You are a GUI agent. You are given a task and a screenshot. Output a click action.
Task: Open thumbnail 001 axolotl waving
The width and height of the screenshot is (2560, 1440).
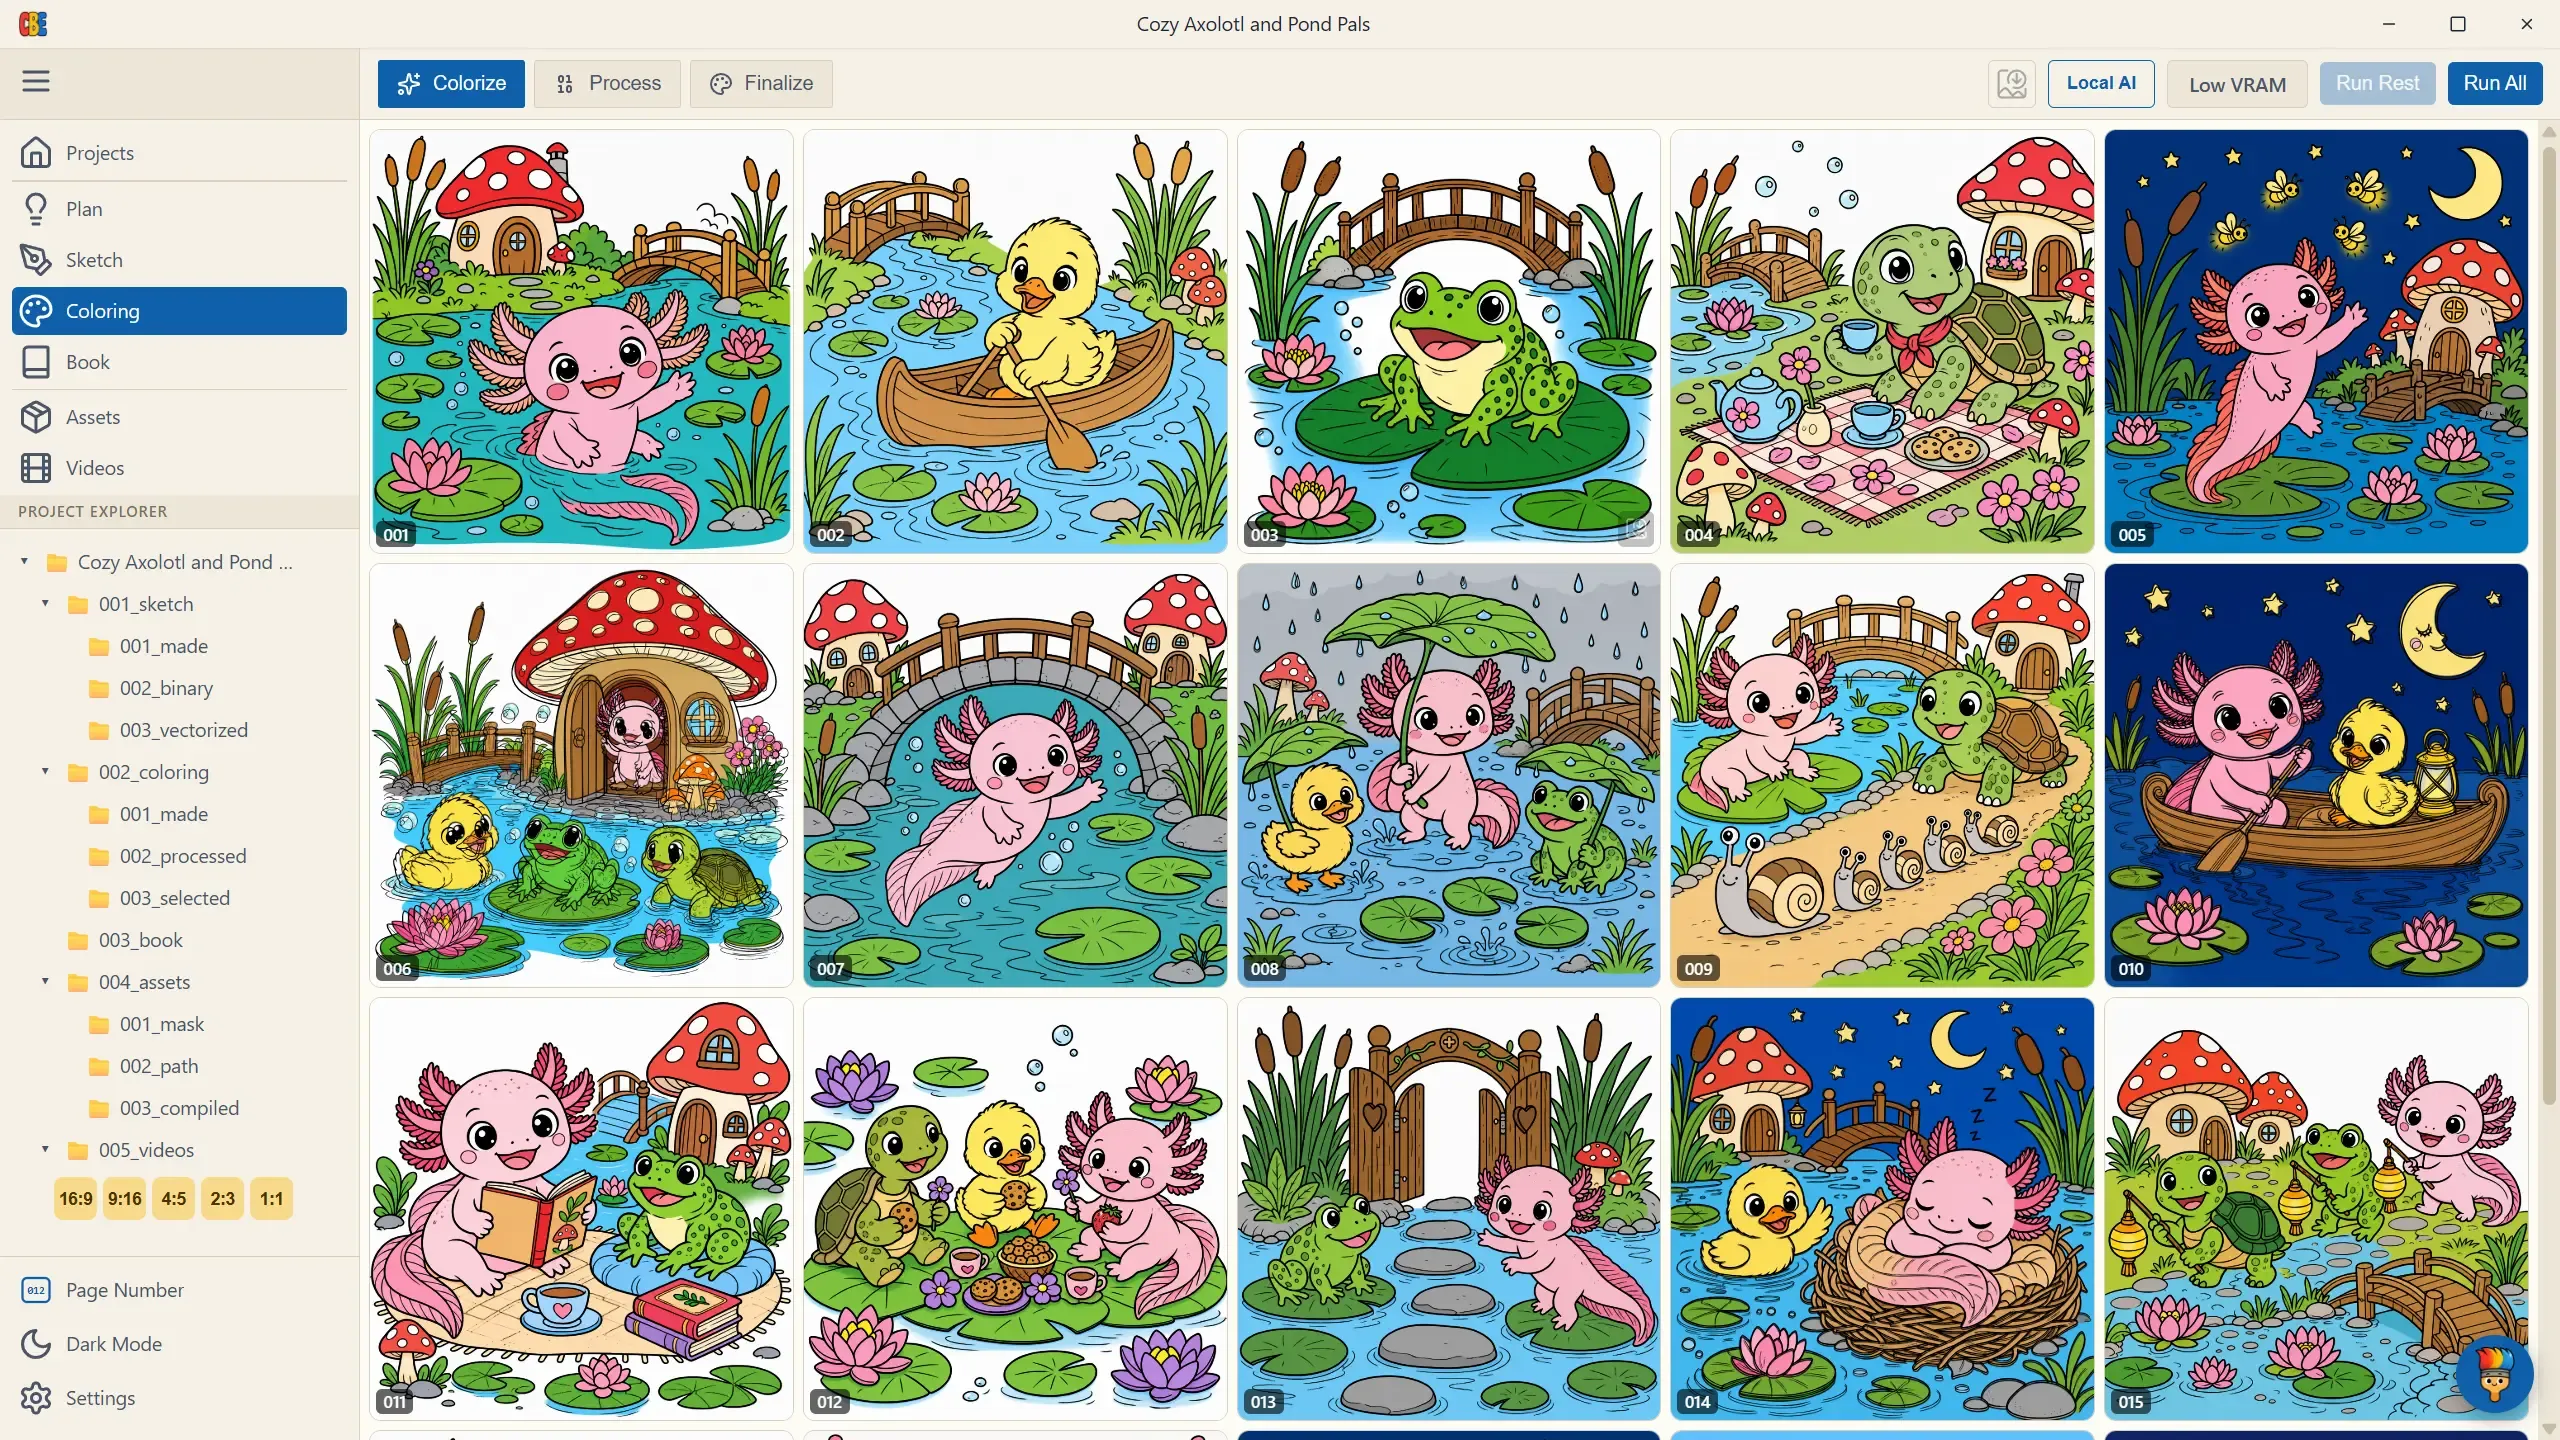point(581,341)
